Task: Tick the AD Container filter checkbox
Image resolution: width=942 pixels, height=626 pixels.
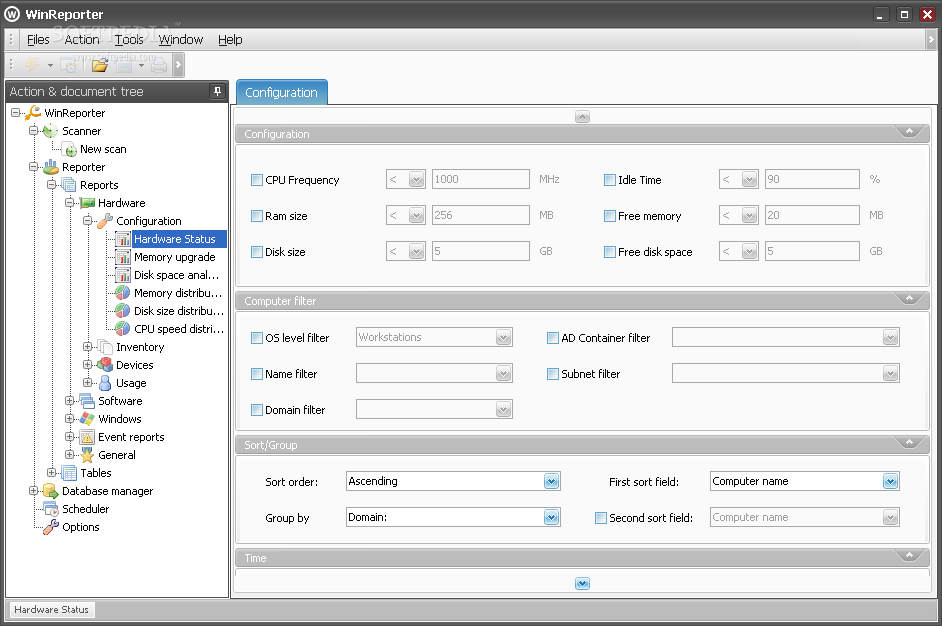Action: [553, 338]
